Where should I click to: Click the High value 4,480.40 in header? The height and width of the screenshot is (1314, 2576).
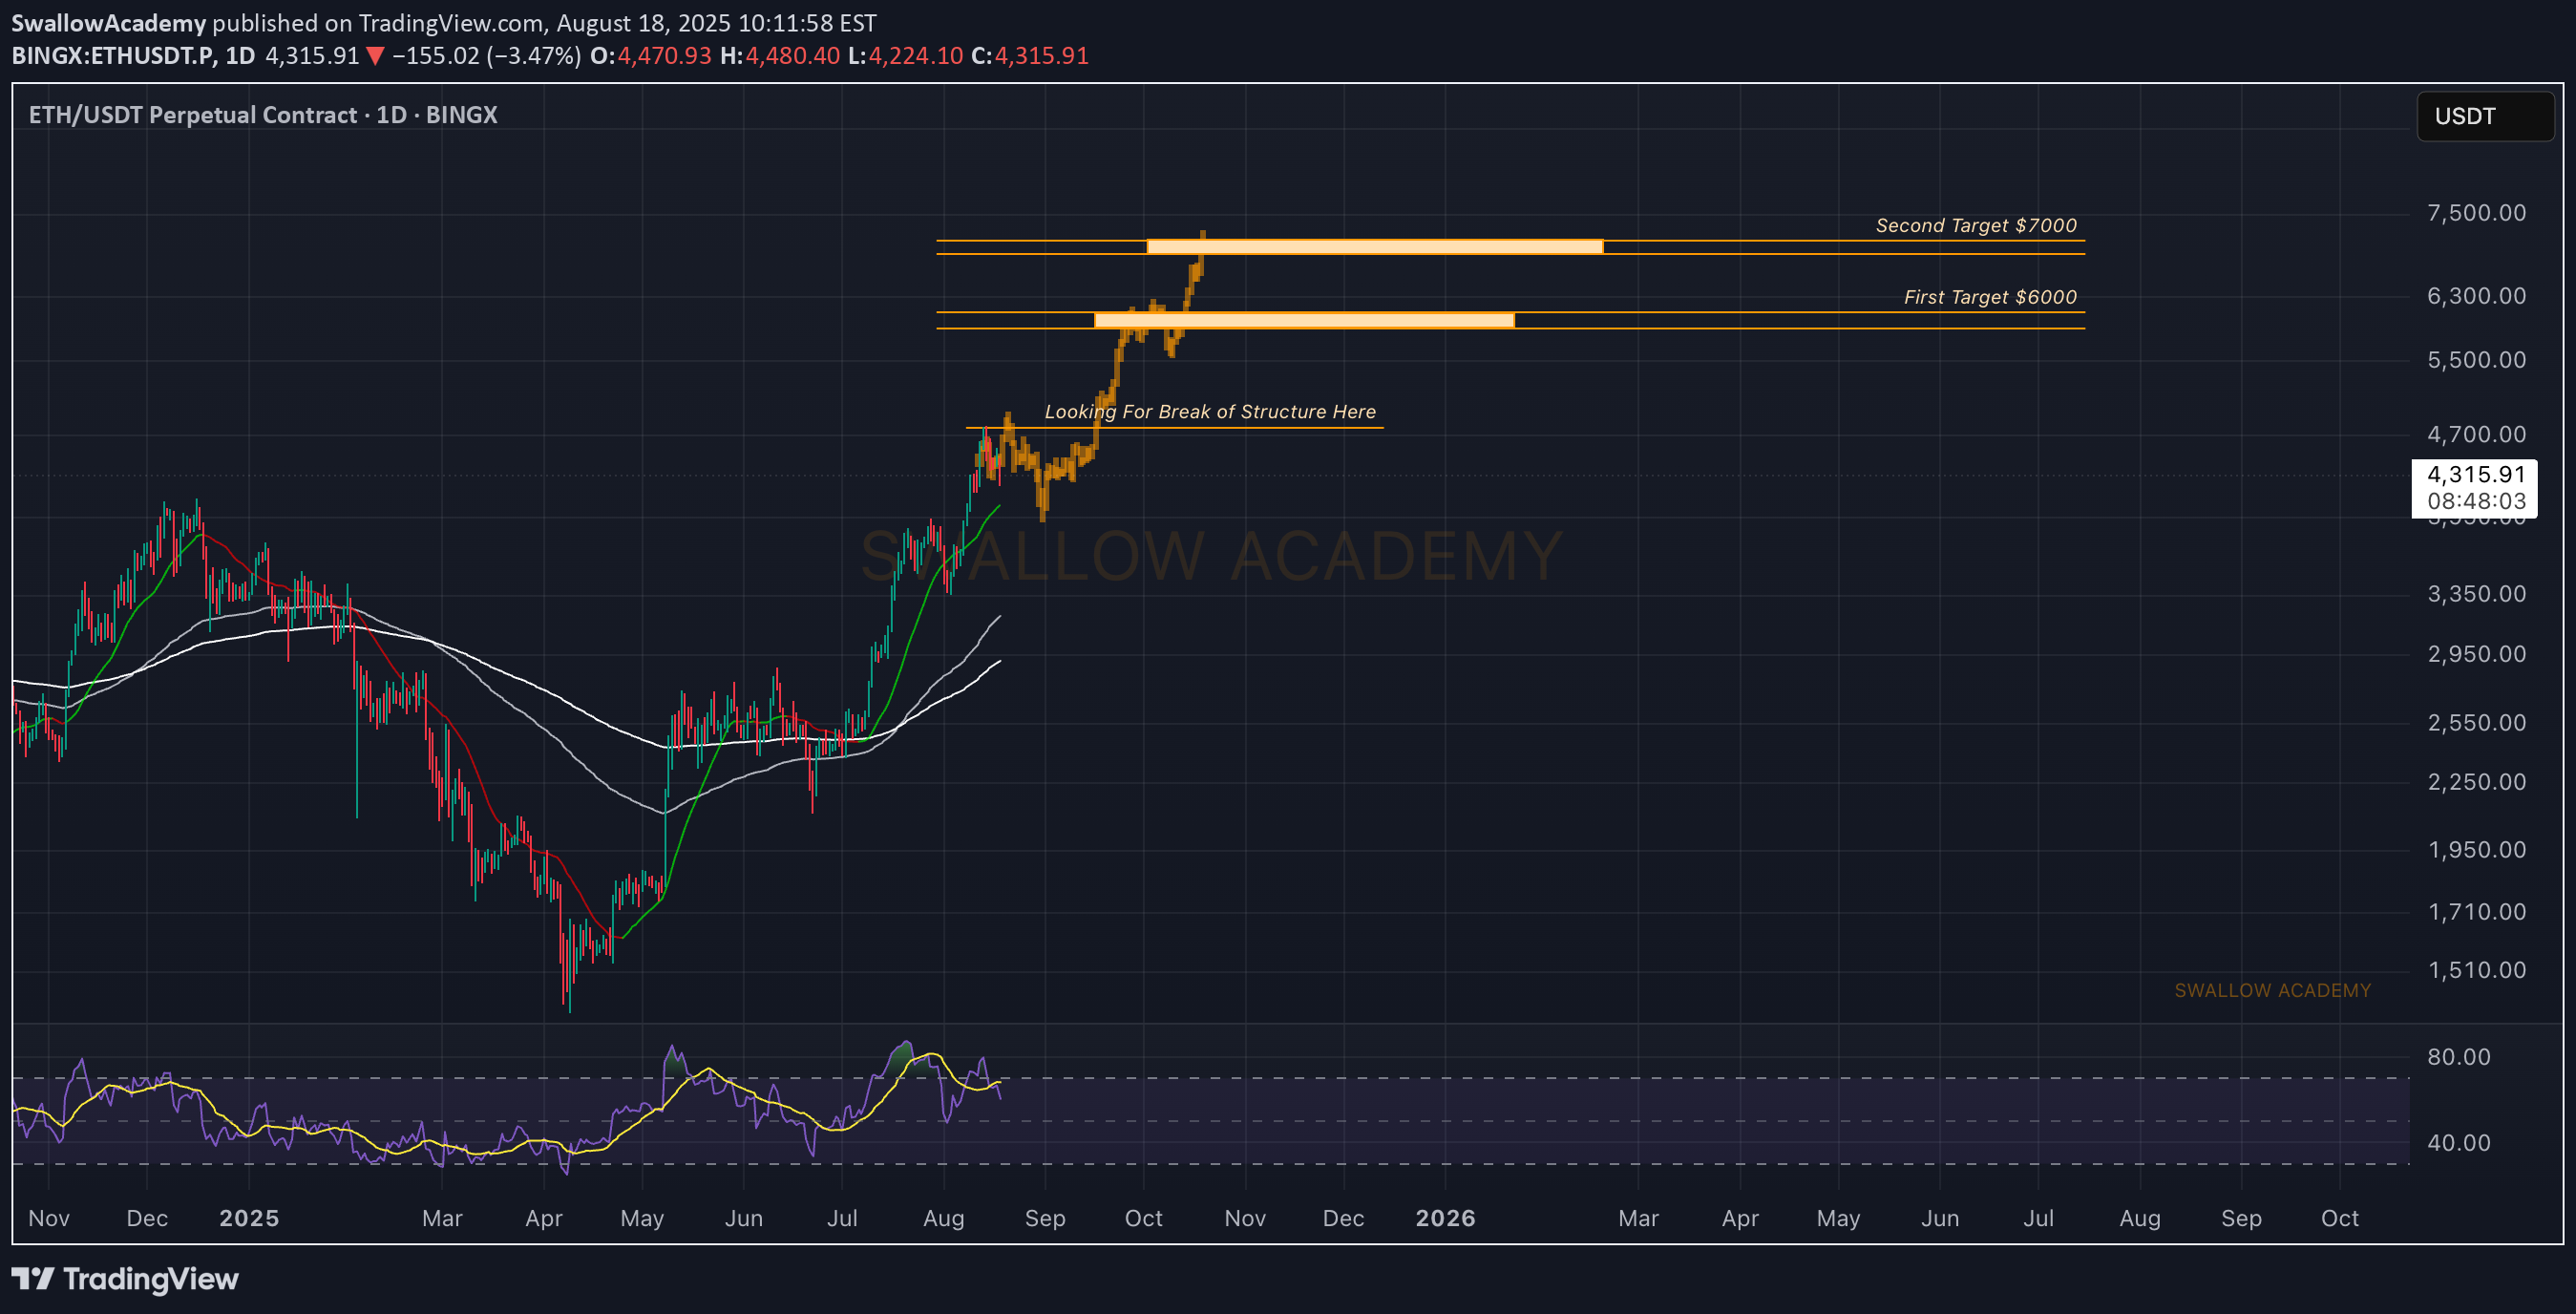(792, 55)
